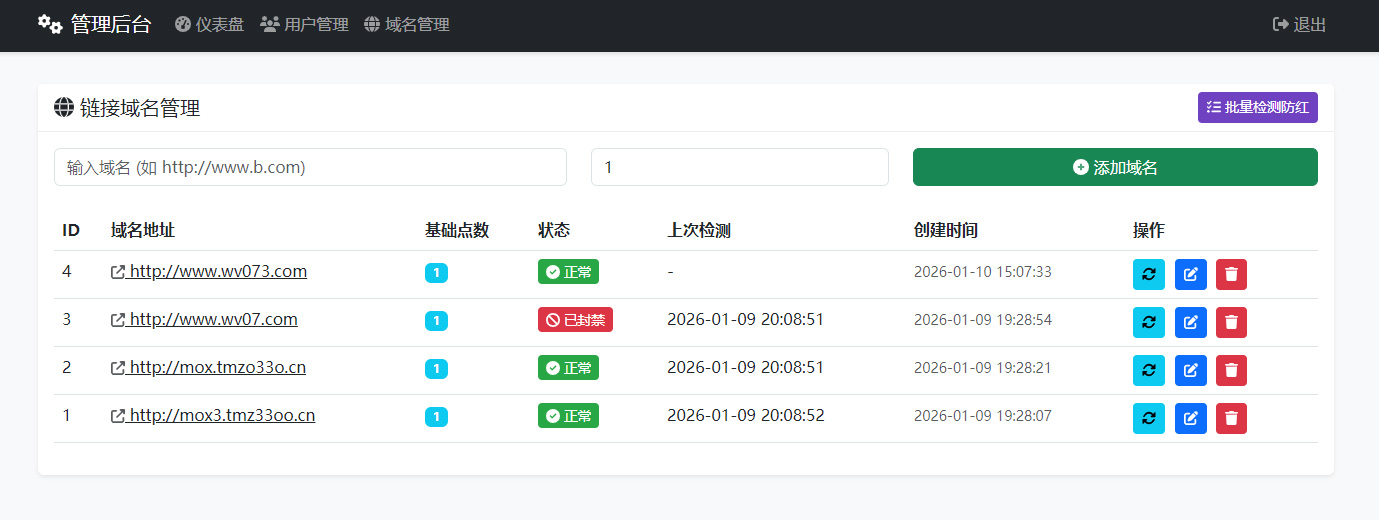Edit the www.wv07.com domain entry
The image size is (1379, 520).
pos(1190,322)
